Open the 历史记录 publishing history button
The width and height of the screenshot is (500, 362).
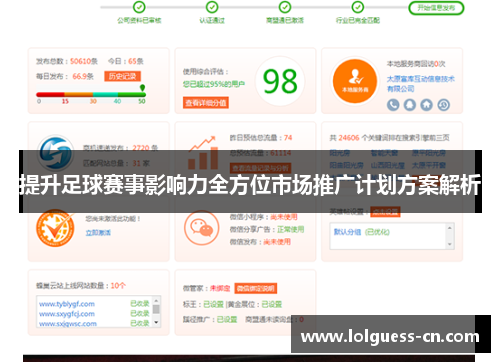[122, 76]
